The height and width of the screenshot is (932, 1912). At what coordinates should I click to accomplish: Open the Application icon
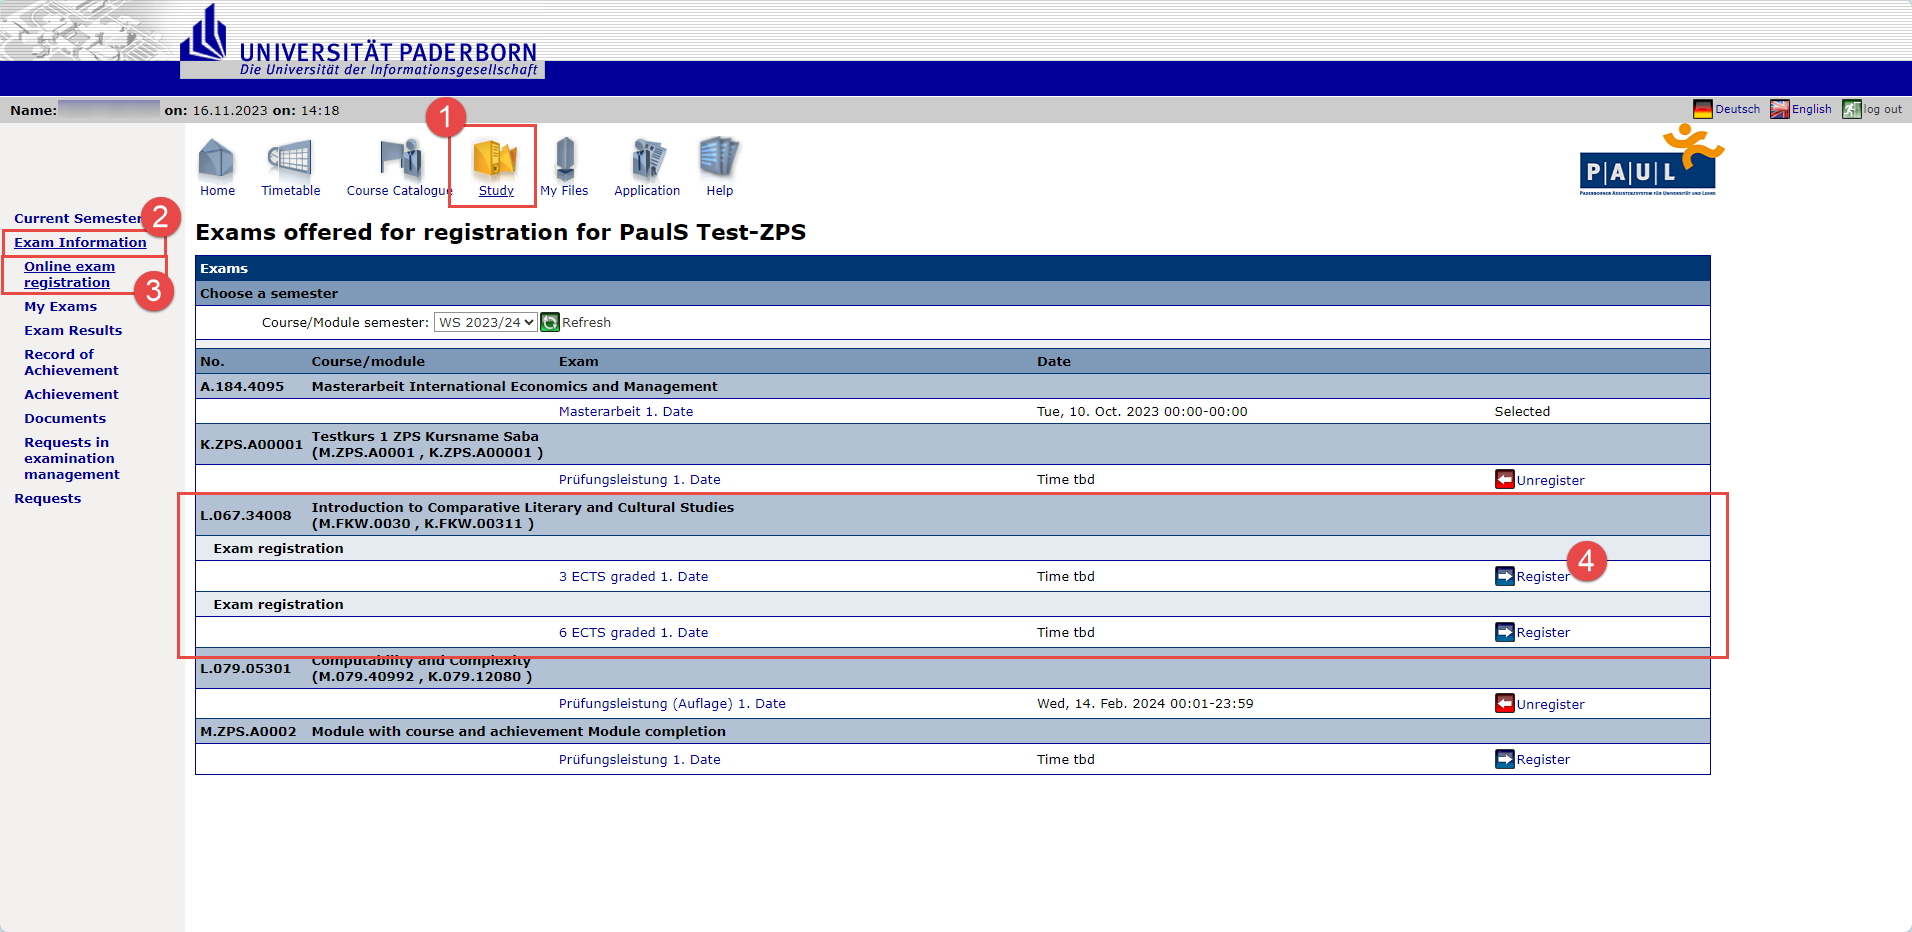(x=647, y=159)
